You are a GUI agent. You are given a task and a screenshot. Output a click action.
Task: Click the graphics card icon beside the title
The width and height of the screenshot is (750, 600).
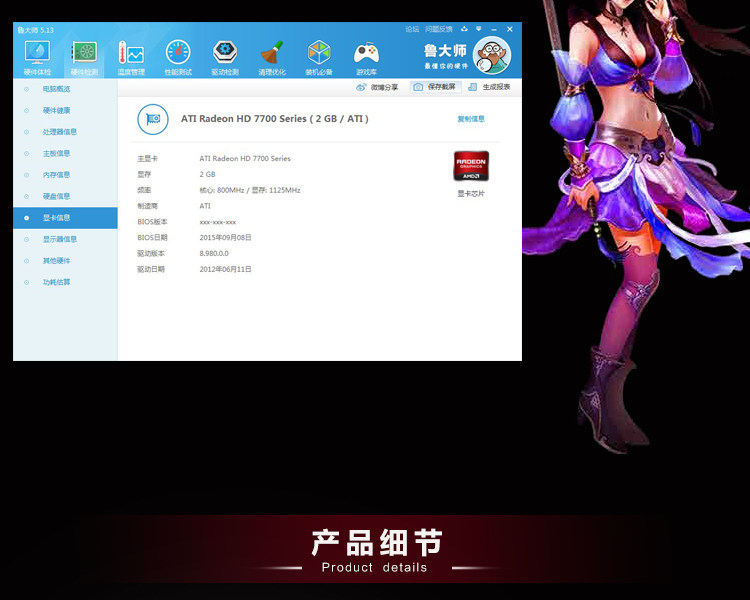pyautogui.click(x=153, y=119)
